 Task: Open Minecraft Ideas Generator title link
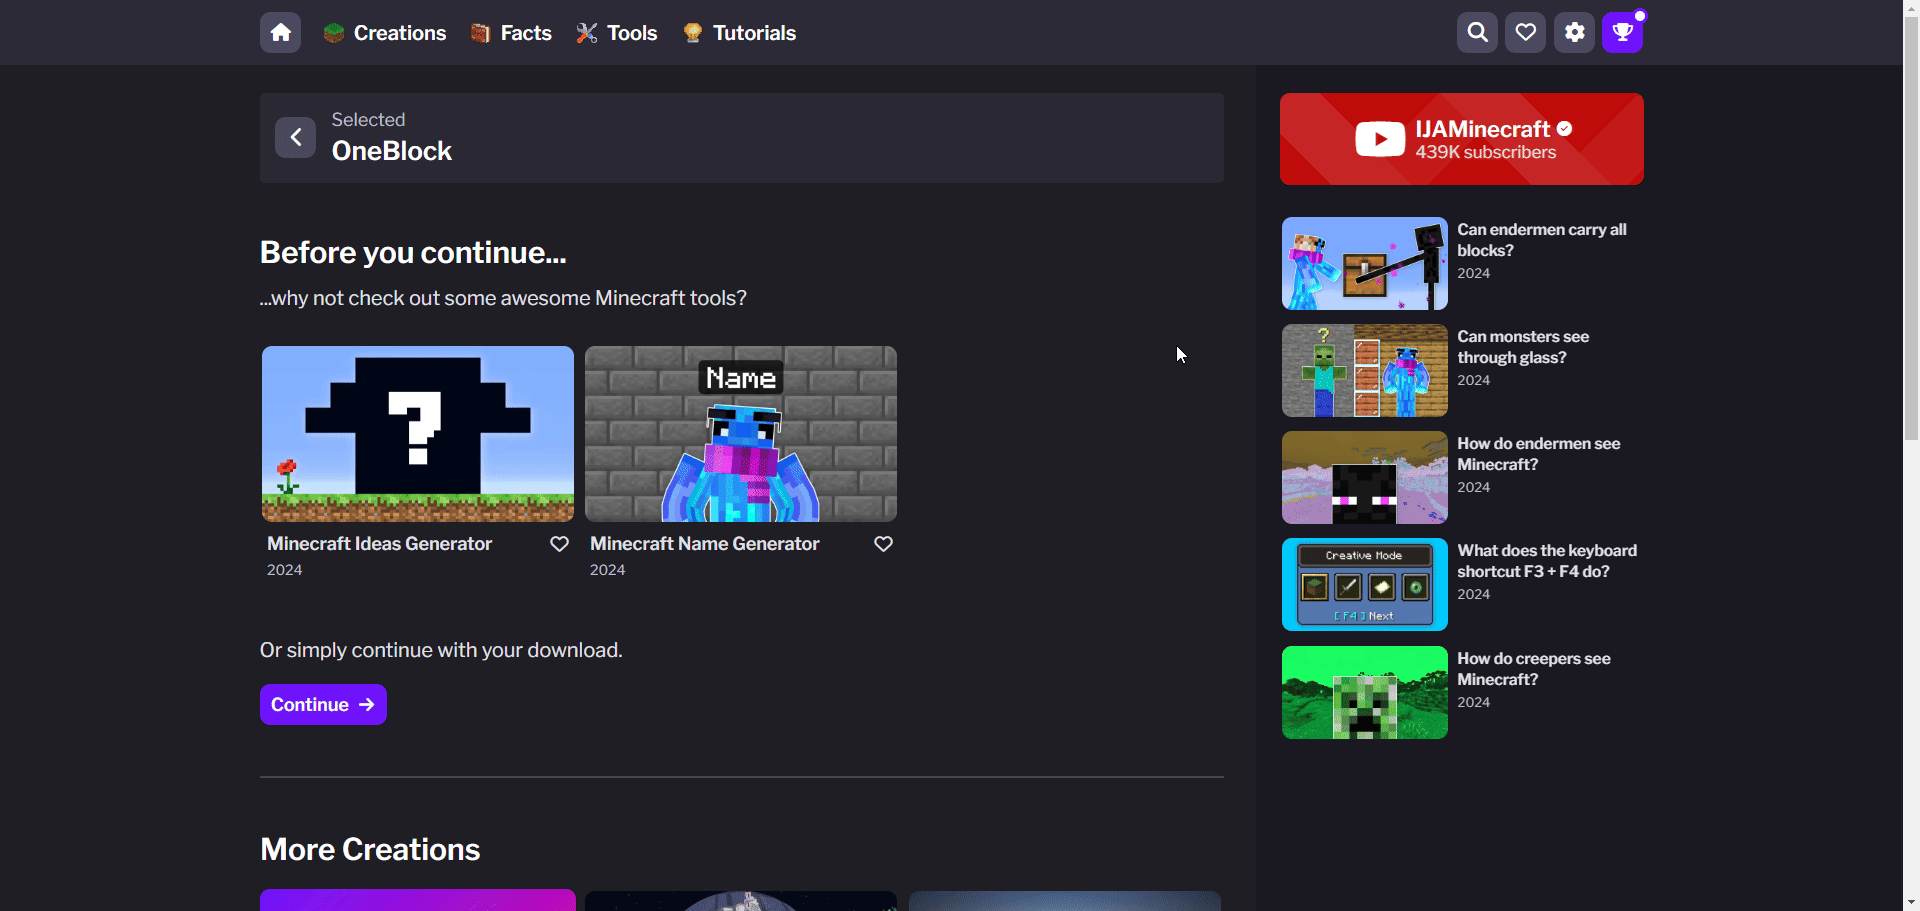pyautogui.click(x=379, y=544)
